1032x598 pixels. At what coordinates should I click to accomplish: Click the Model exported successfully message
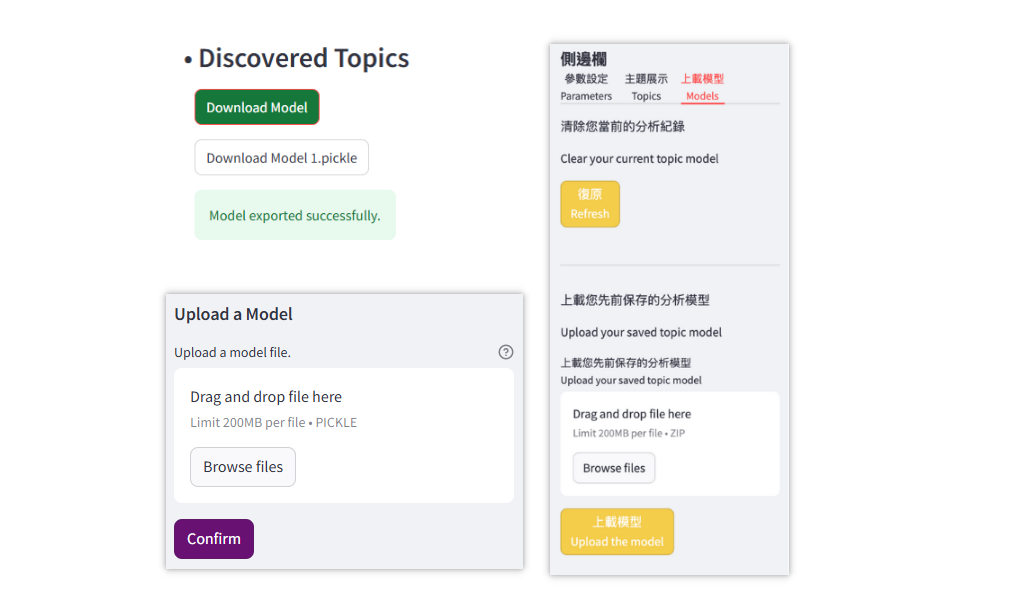point(295,215)
